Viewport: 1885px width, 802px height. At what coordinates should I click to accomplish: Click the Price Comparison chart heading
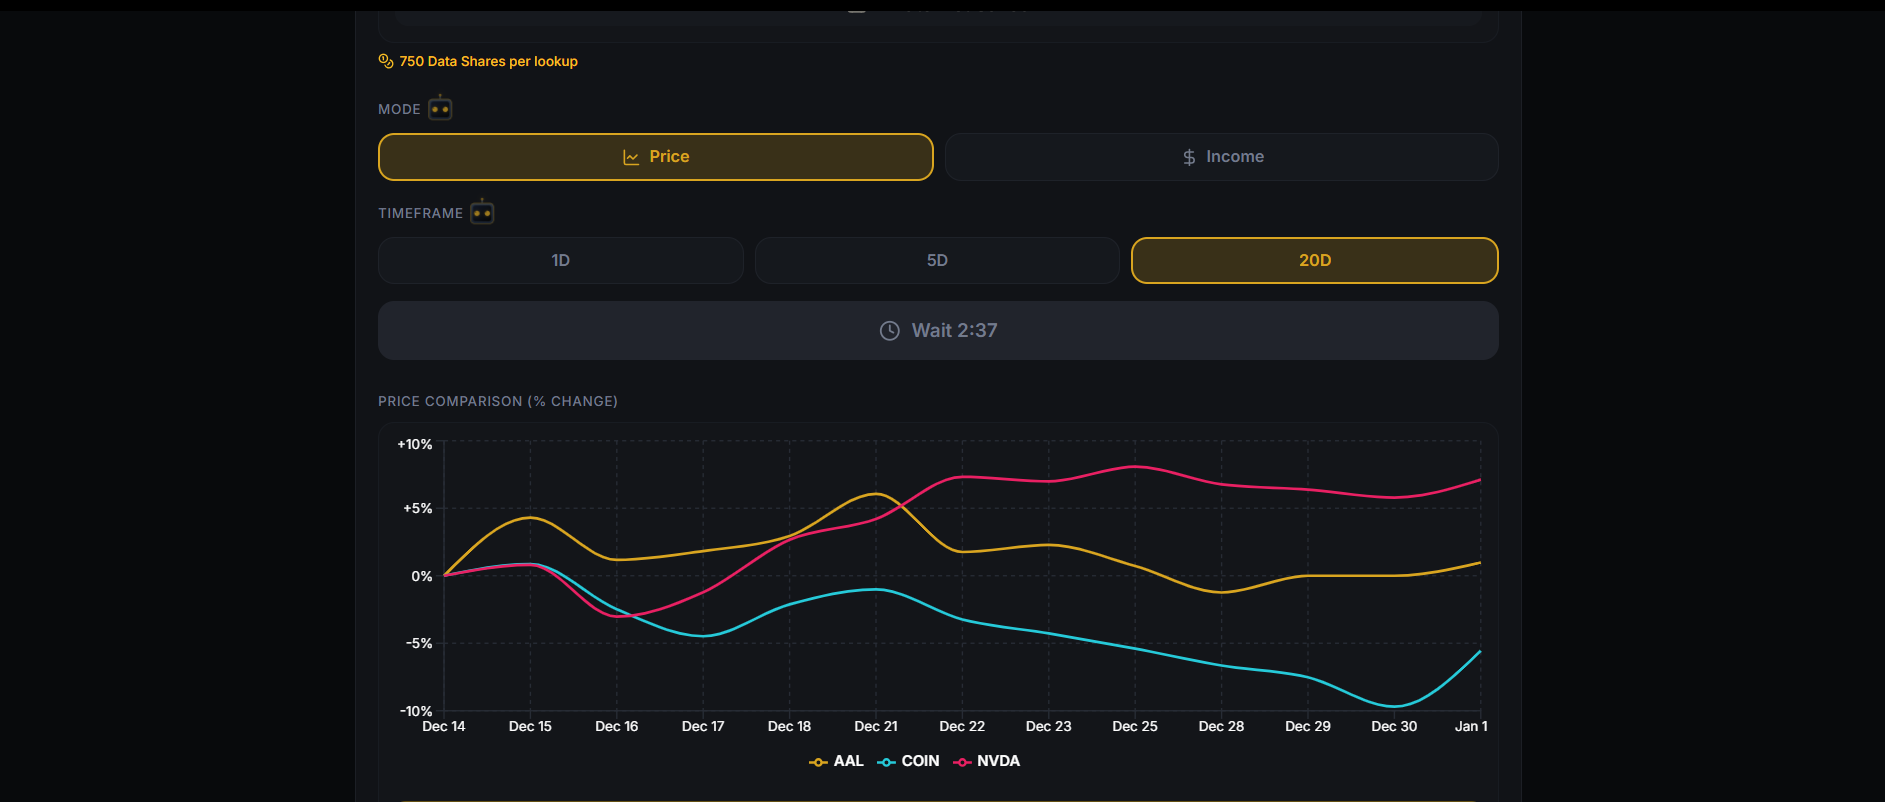497,401
